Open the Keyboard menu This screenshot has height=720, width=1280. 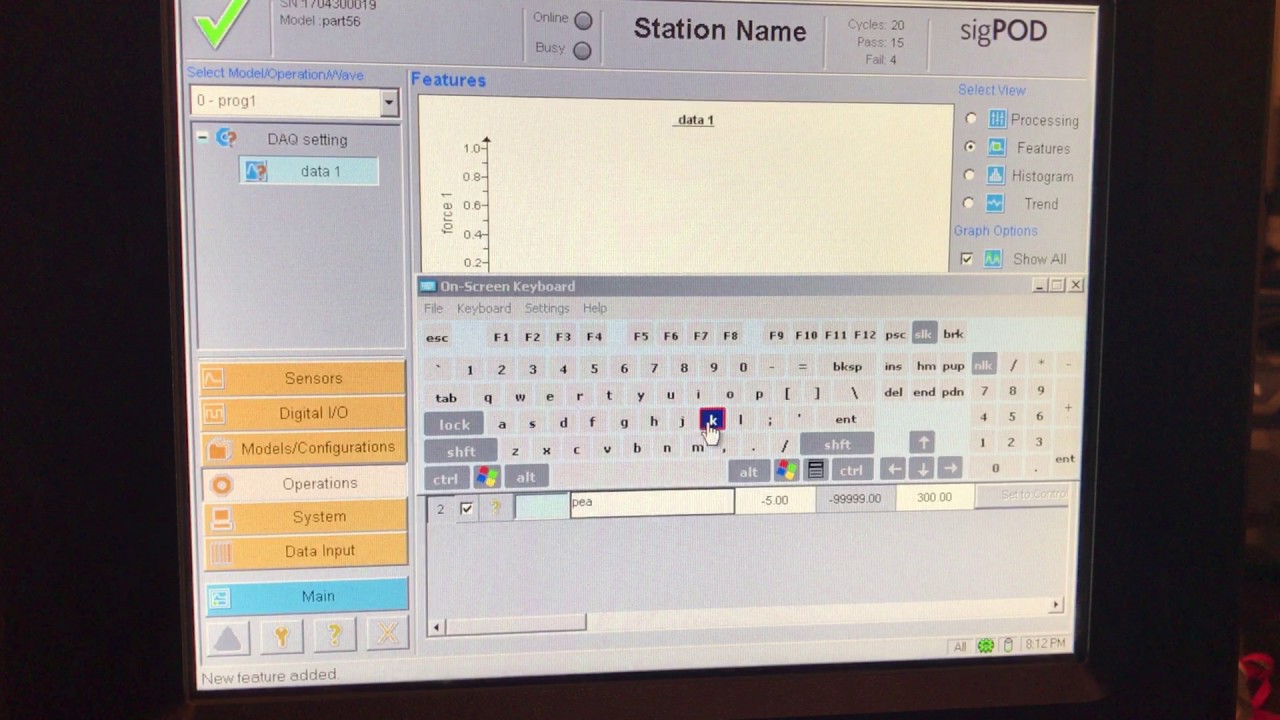coord(483,308)
